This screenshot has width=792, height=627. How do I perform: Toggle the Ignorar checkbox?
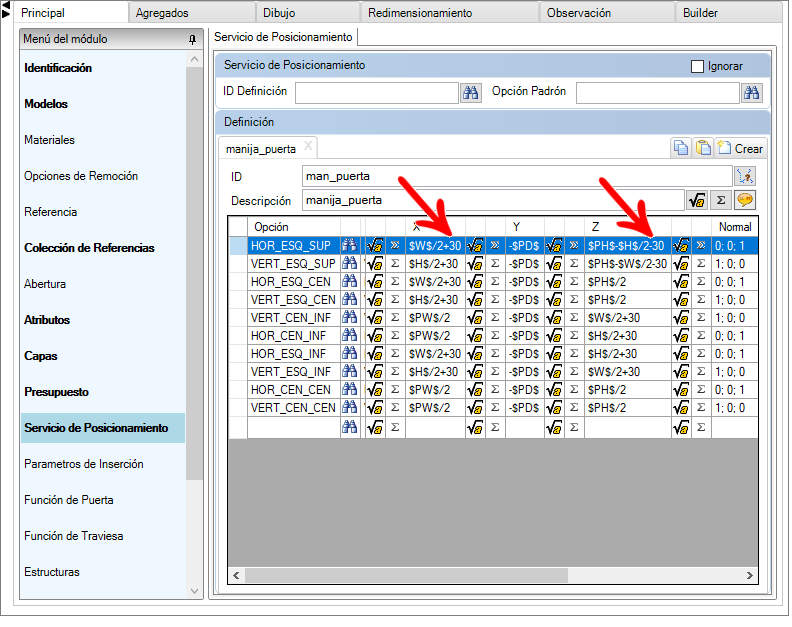[x=697, y=66]
